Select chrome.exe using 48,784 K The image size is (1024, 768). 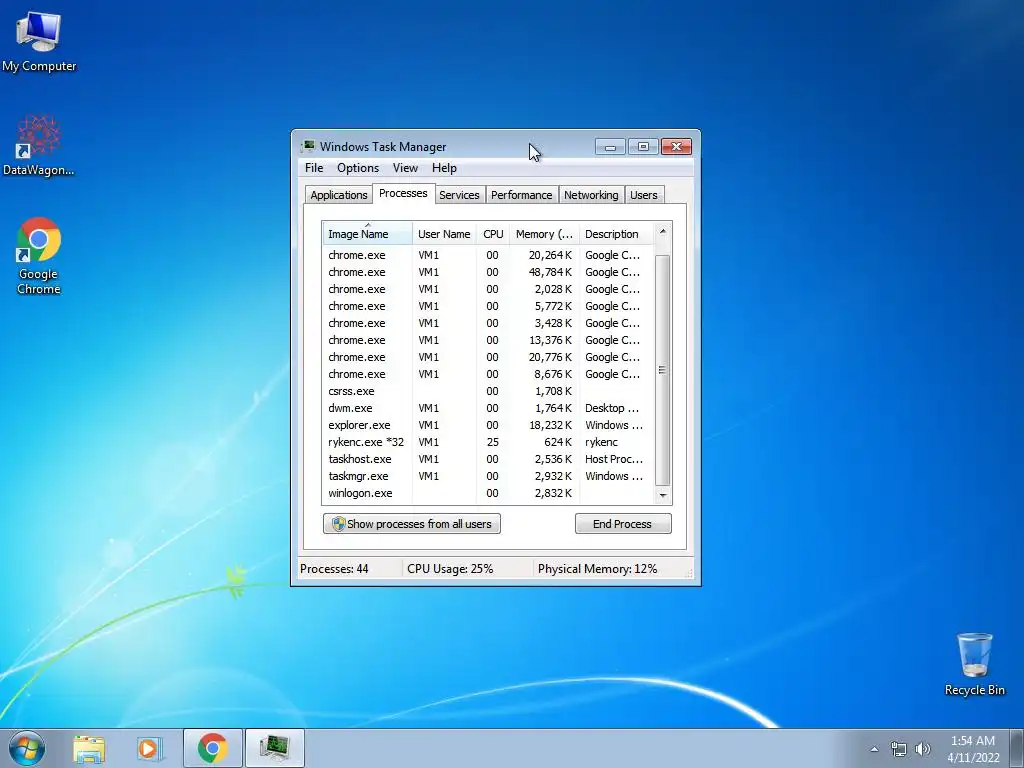click(488, 272)
